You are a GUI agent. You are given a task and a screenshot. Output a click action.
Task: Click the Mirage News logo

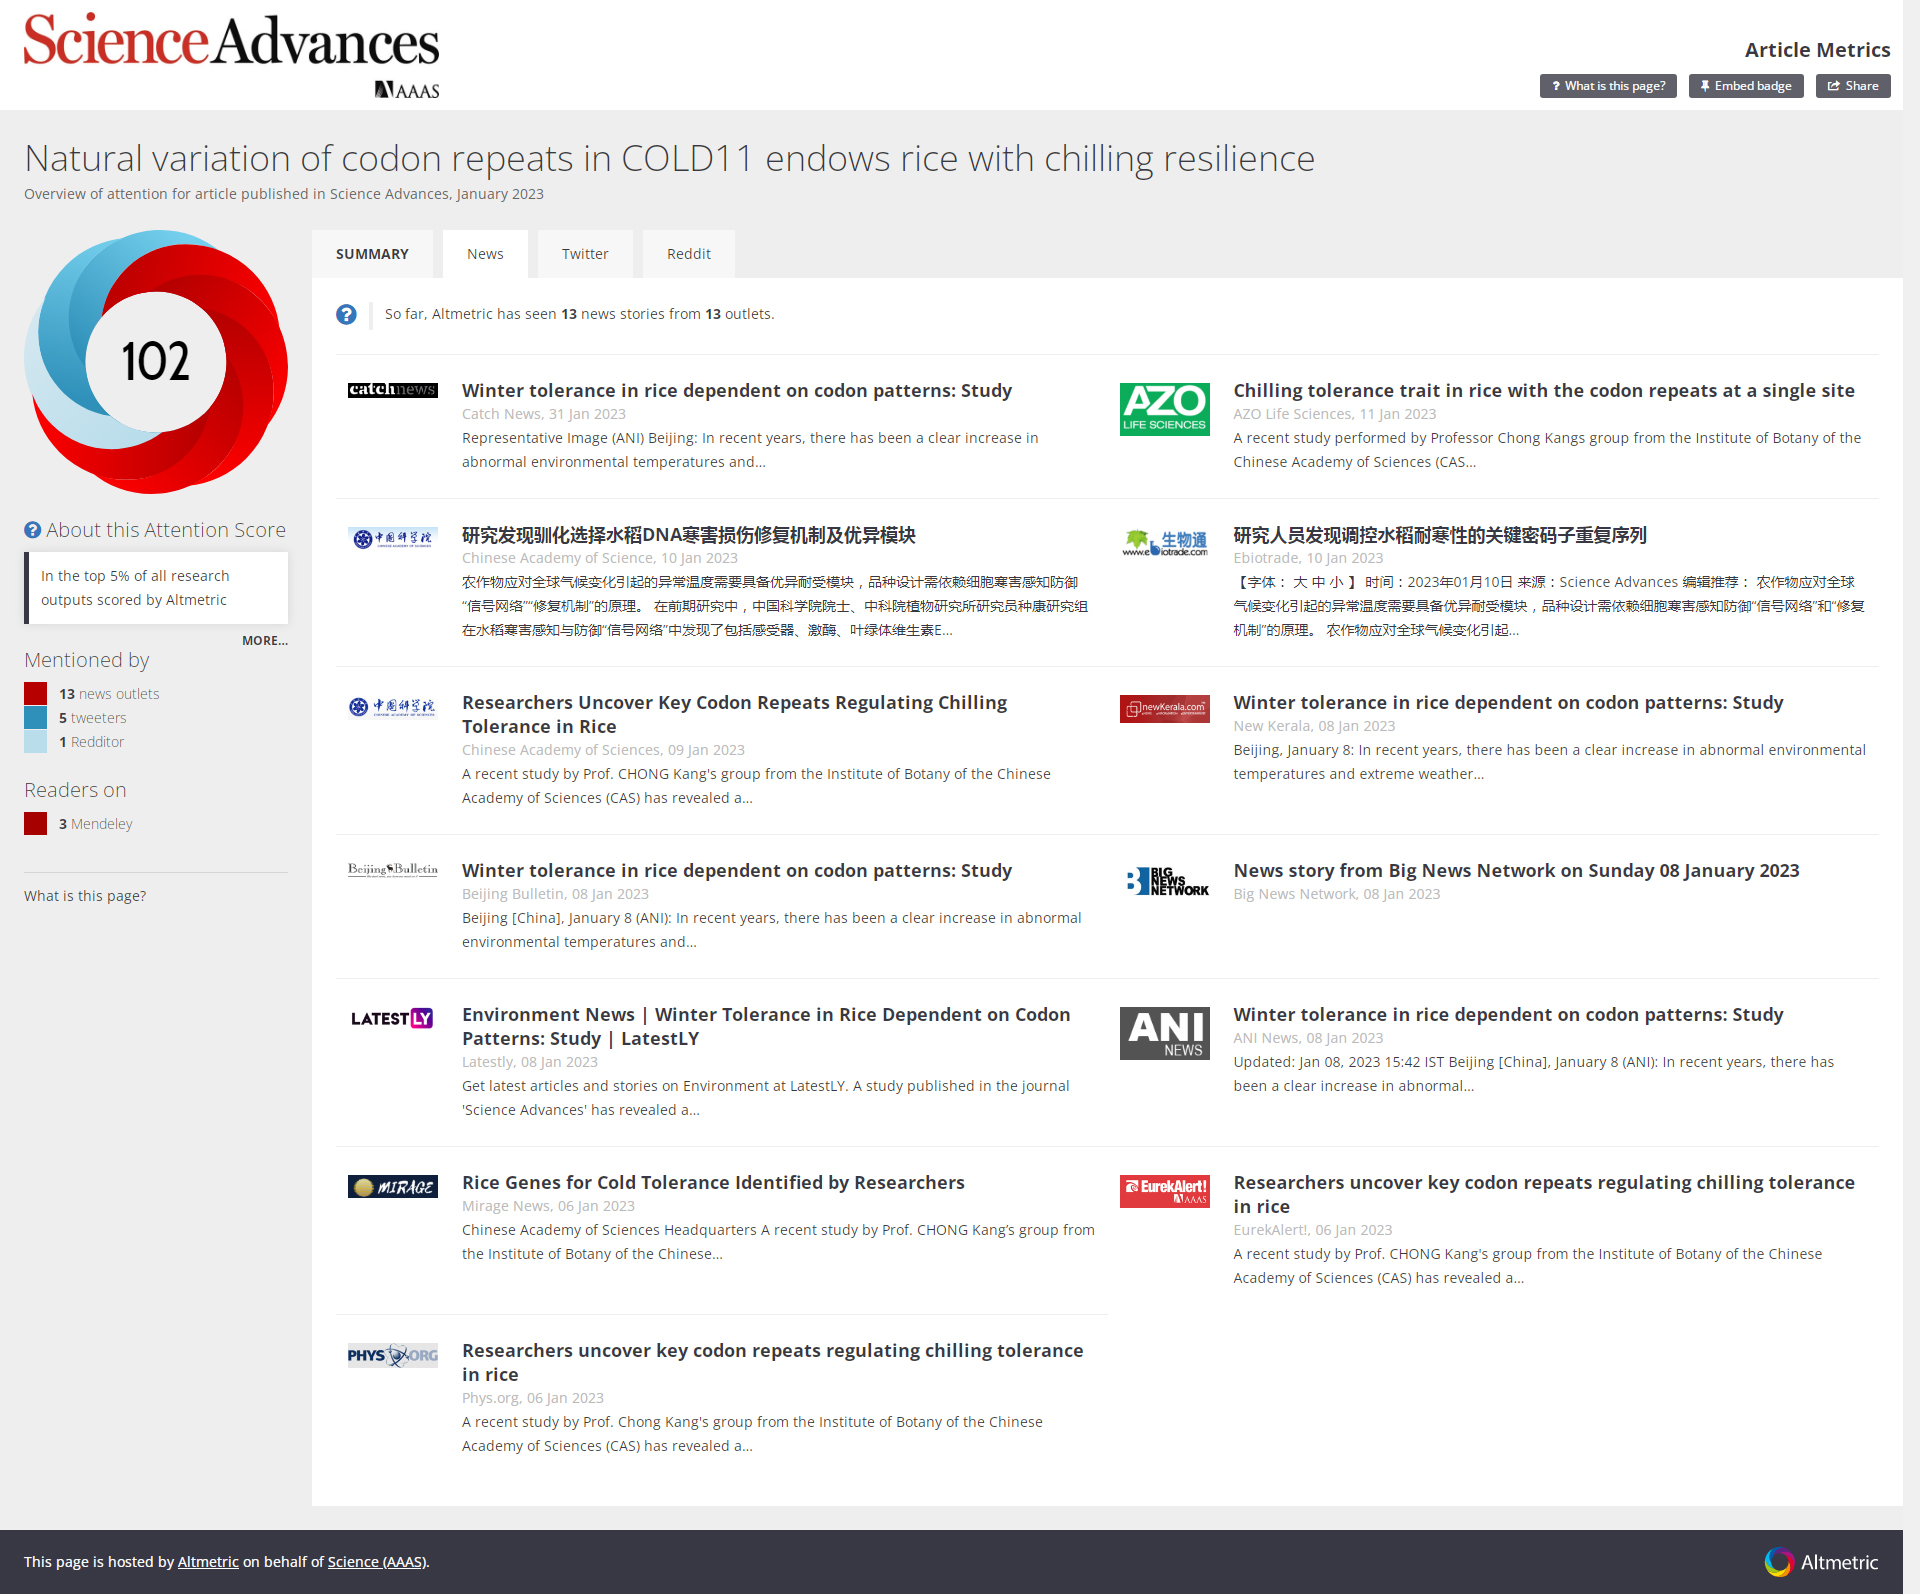point(392,1187)
